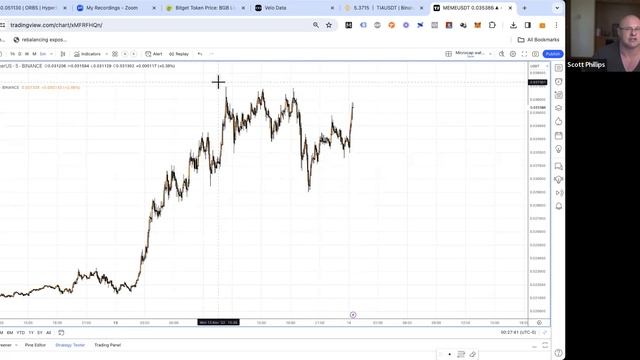640x360 pixels.
Task: Open time axis settings gear
Action: click(x=539, y=322)
